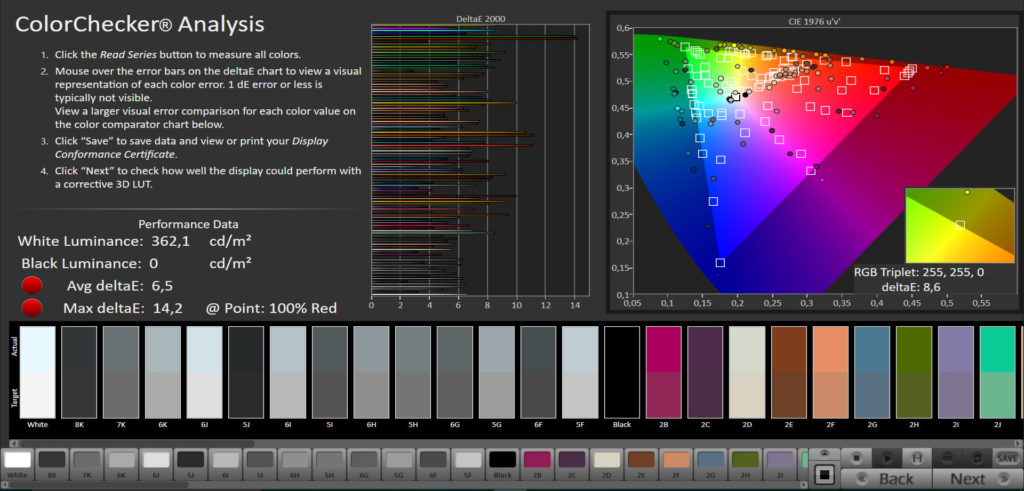Click the DeltaE 2000 bar chart
The height and width of the screenshot is (491, 1024).
pyautogui.click(x=480, y=160)
